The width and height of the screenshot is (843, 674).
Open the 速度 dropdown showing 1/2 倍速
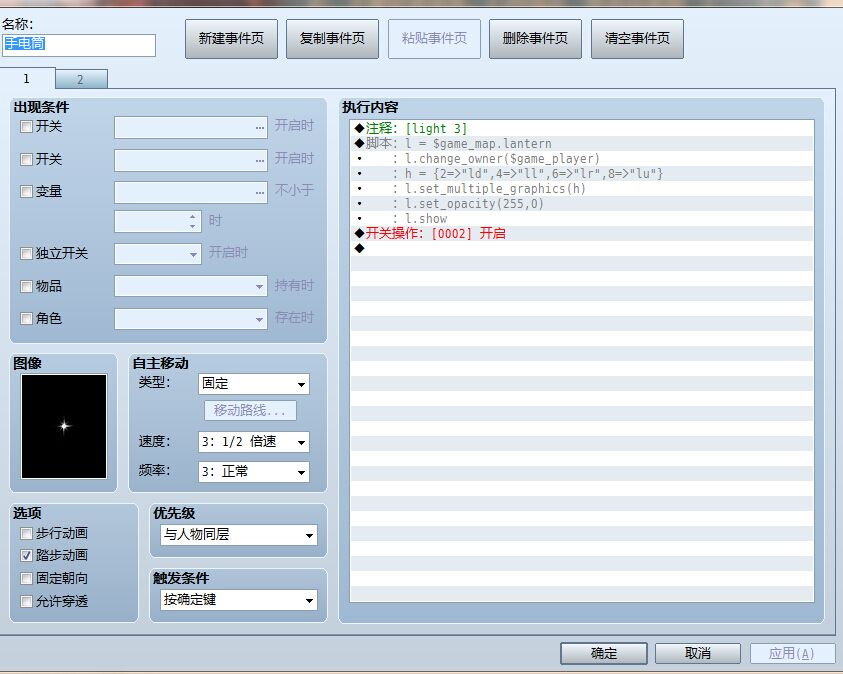254,442
